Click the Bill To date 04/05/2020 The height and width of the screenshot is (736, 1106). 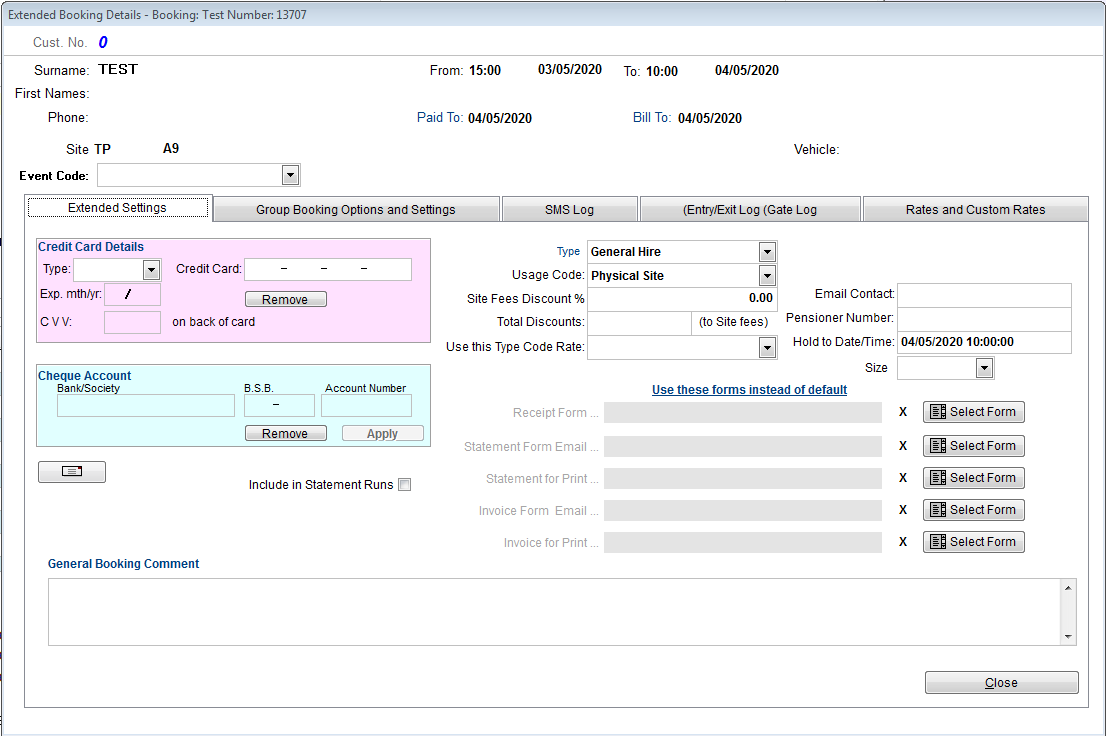tap(710, 119)
